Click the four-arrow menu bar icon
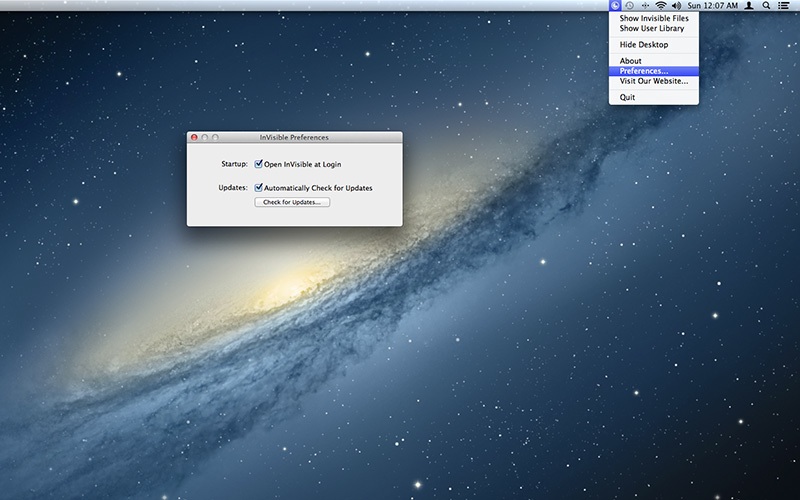This screenshot has height=500, width=800. click(645, 6)
